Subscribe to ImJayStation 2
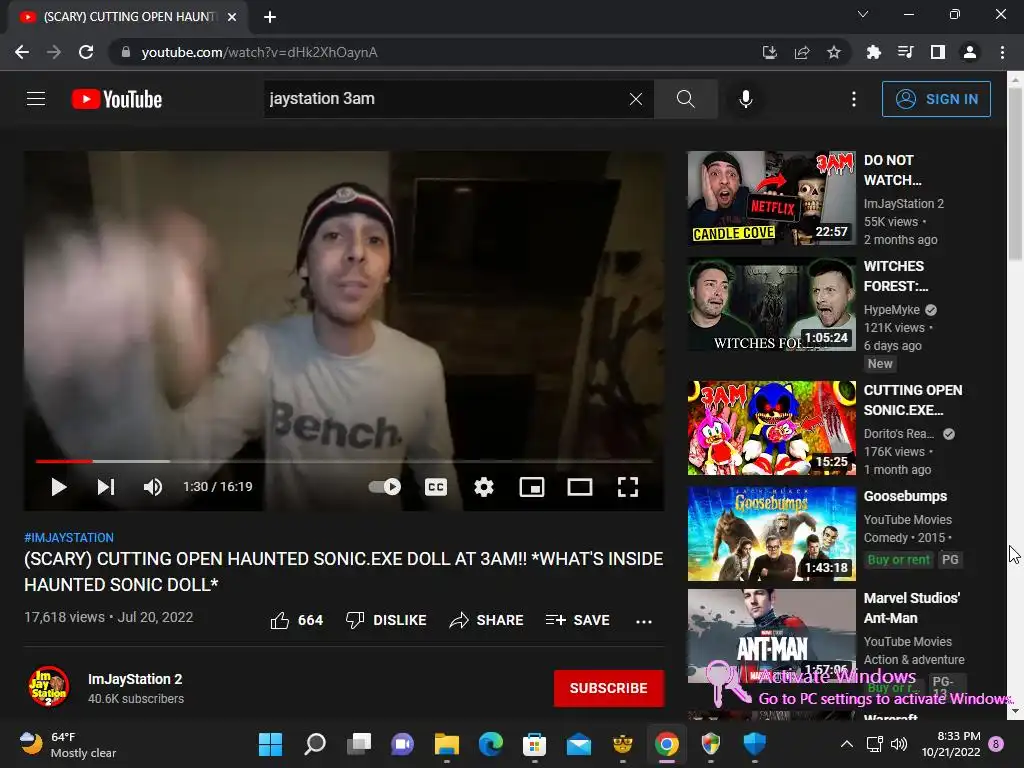This screenshot has height=768, width=1024. pos(609,688)
